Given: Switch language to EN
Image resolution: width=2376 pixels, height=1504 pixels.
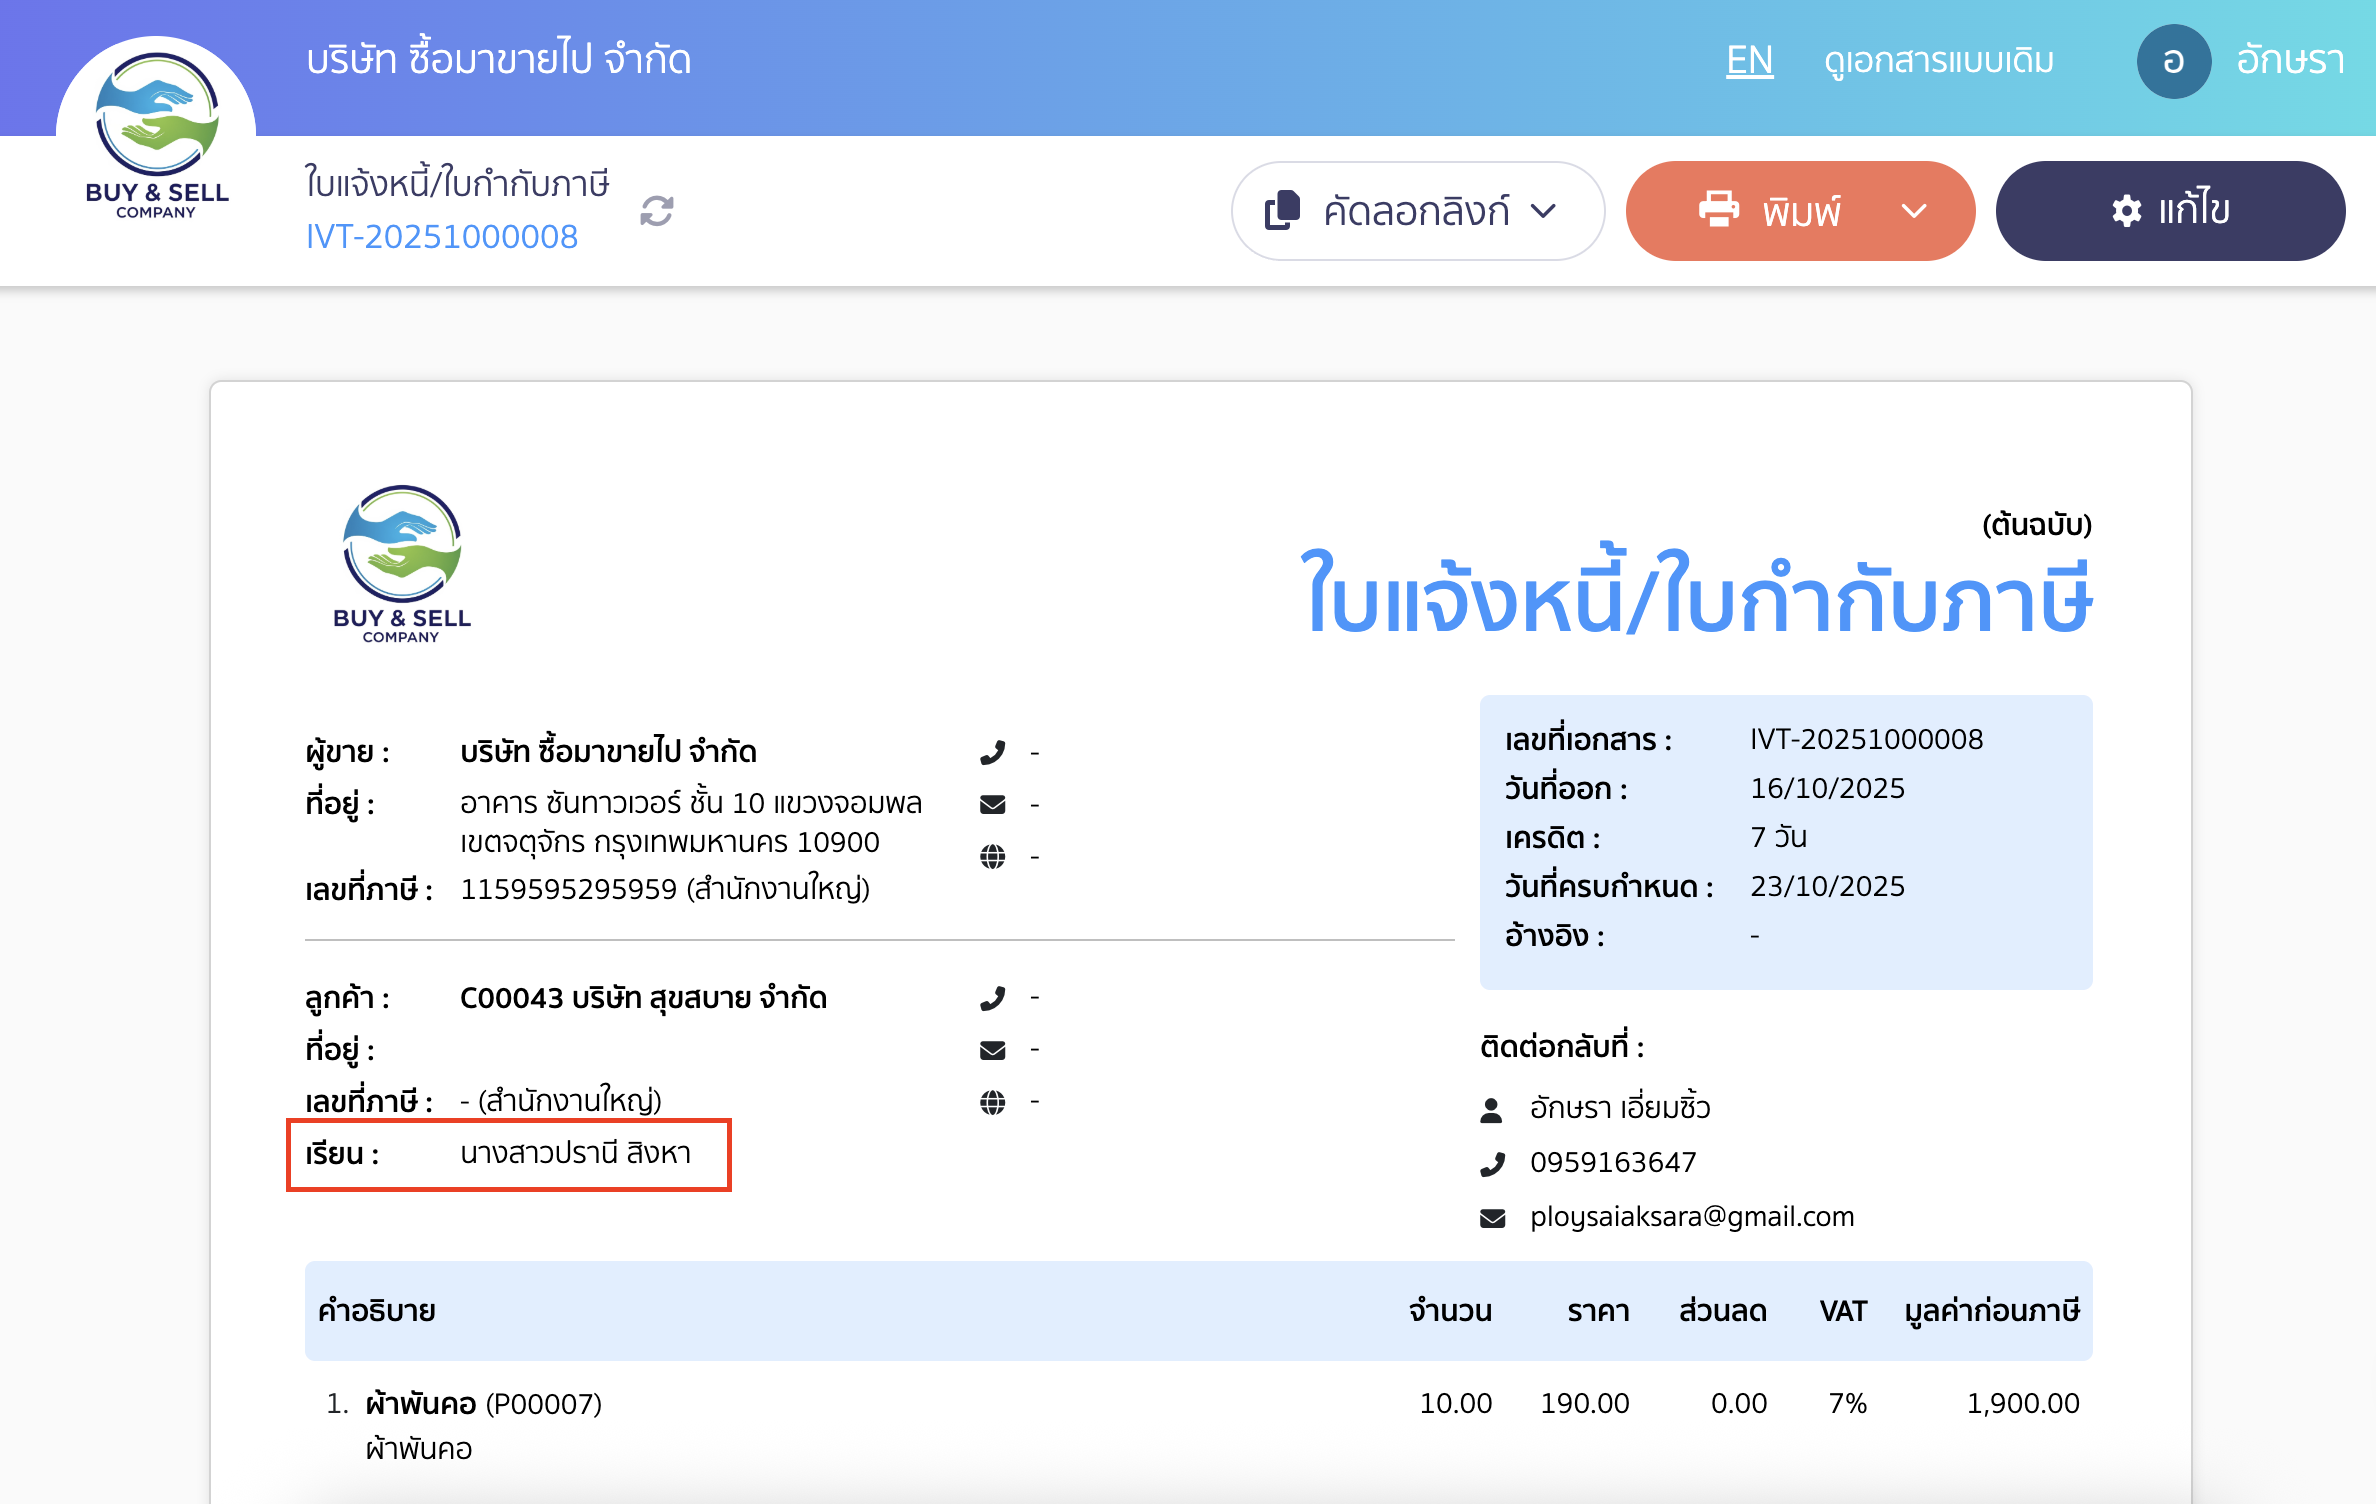Looking at the screenshot, I should 1749,60.
